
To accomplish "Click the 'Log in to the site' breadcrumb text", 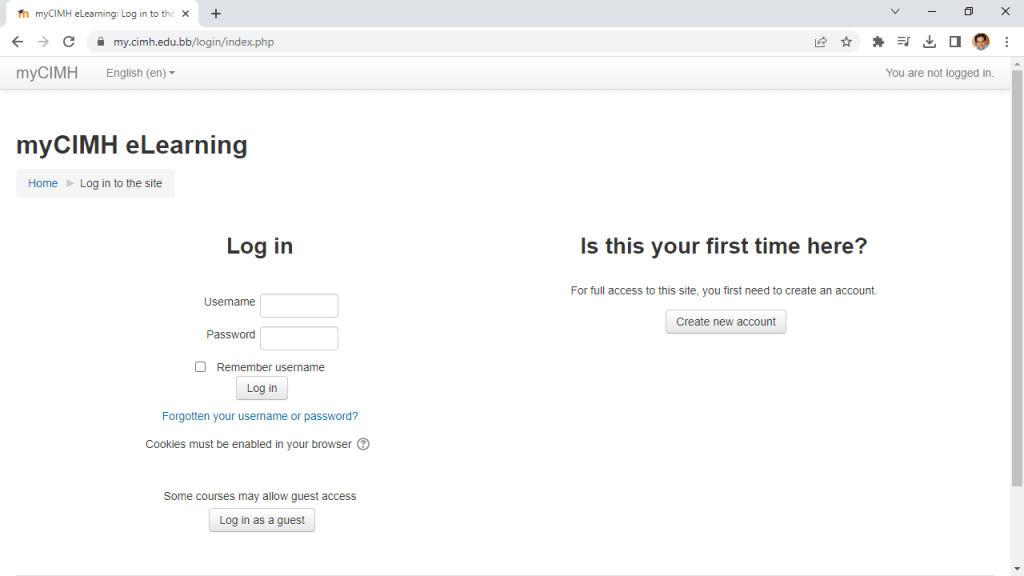I will point(121,184).
